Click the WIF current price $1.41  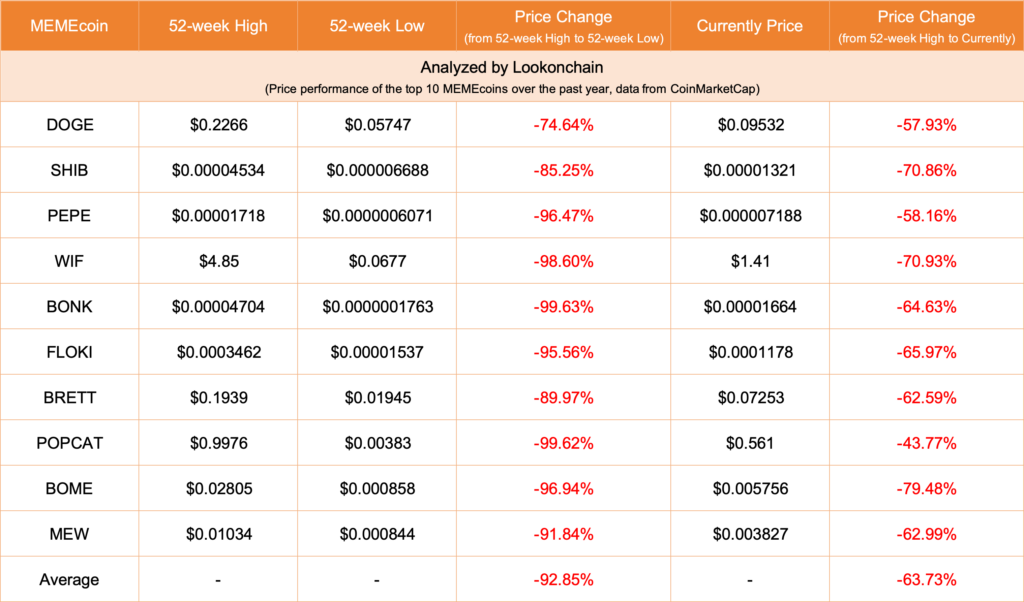pyautogui.click(x=750, y=261)
